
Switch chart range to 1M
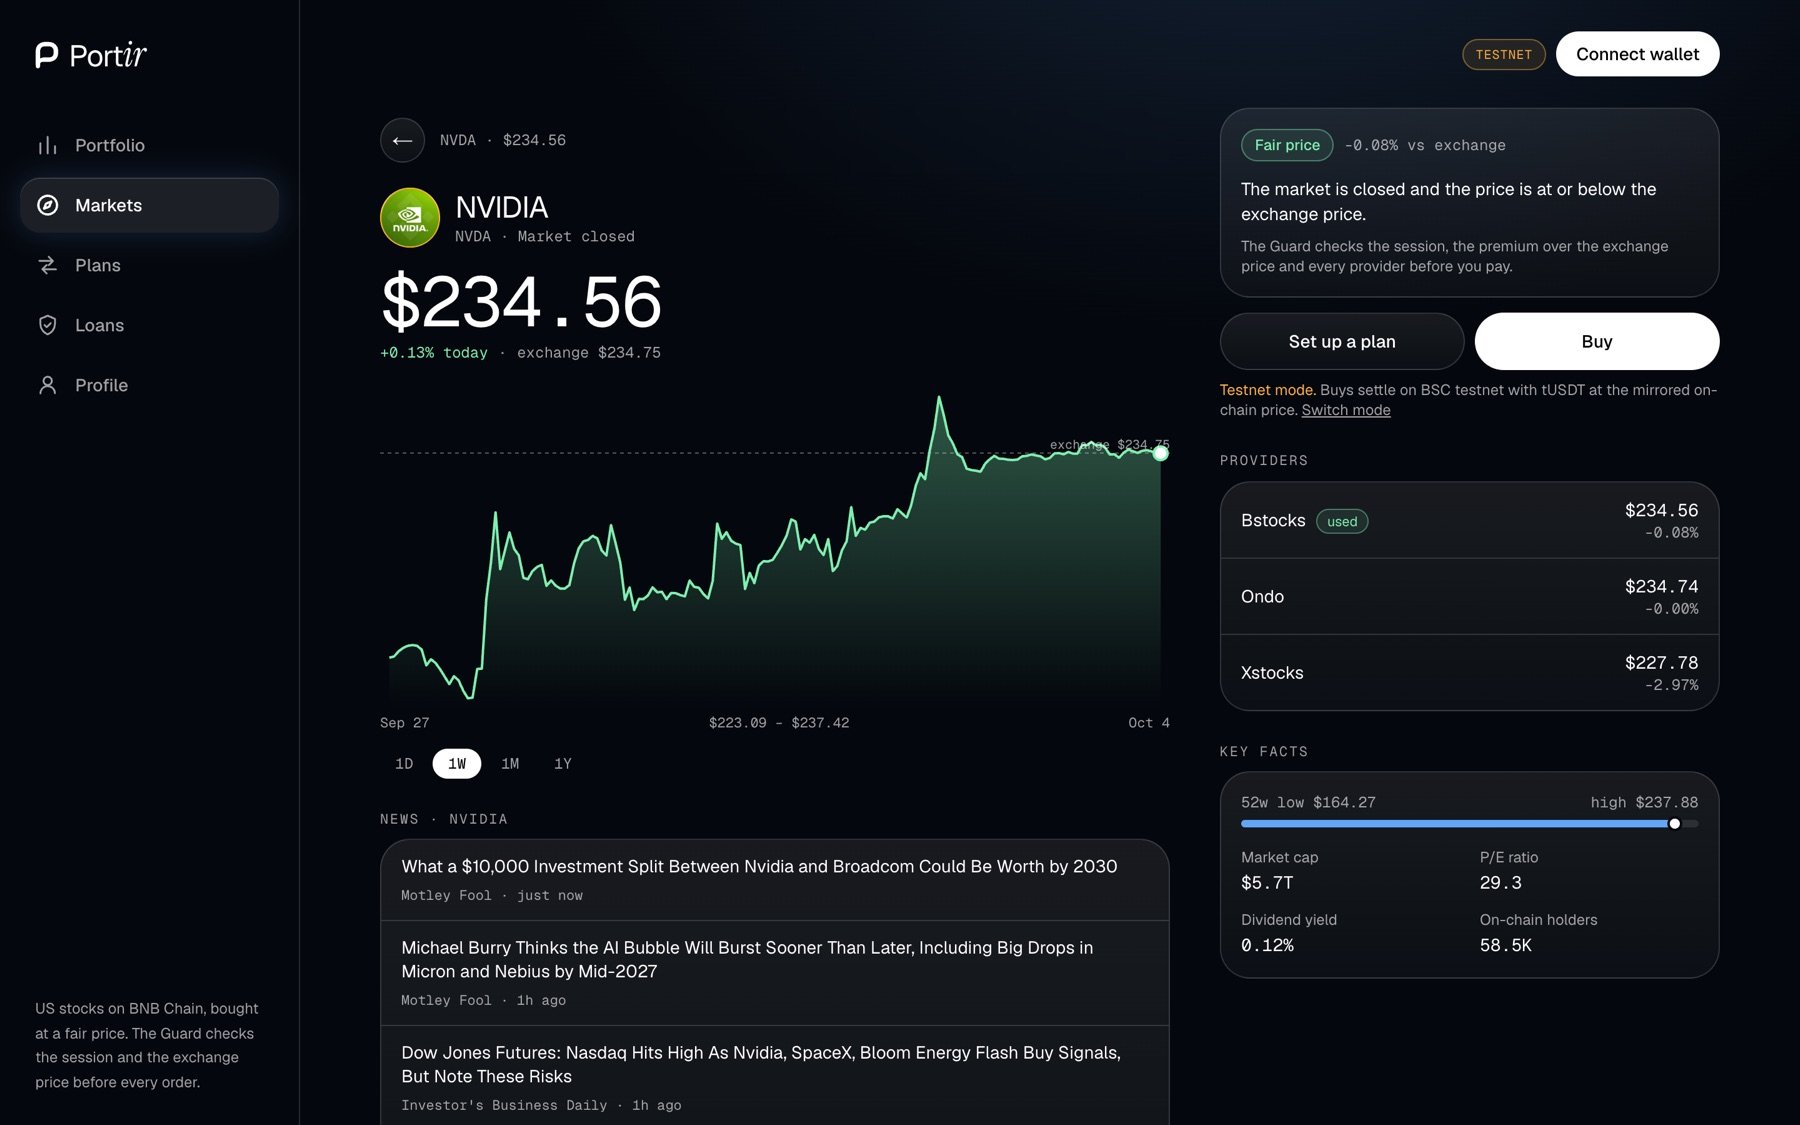click(510, 764)
